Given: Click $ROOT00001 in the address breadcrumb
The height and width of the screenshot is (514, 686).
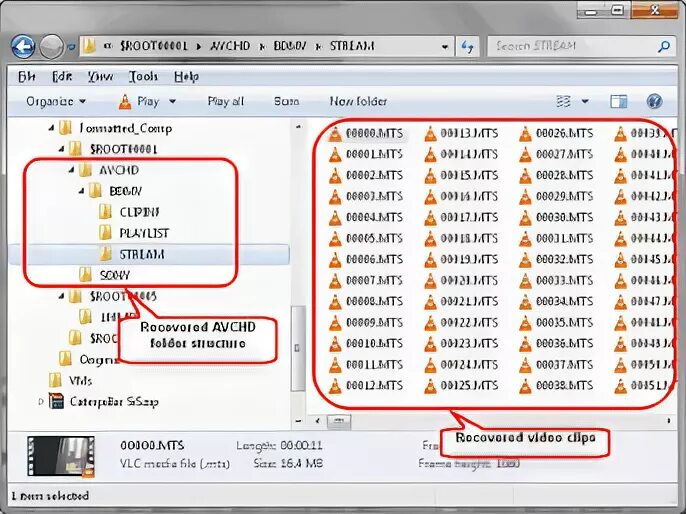Looking at the screenshot, I should [153, 46].
